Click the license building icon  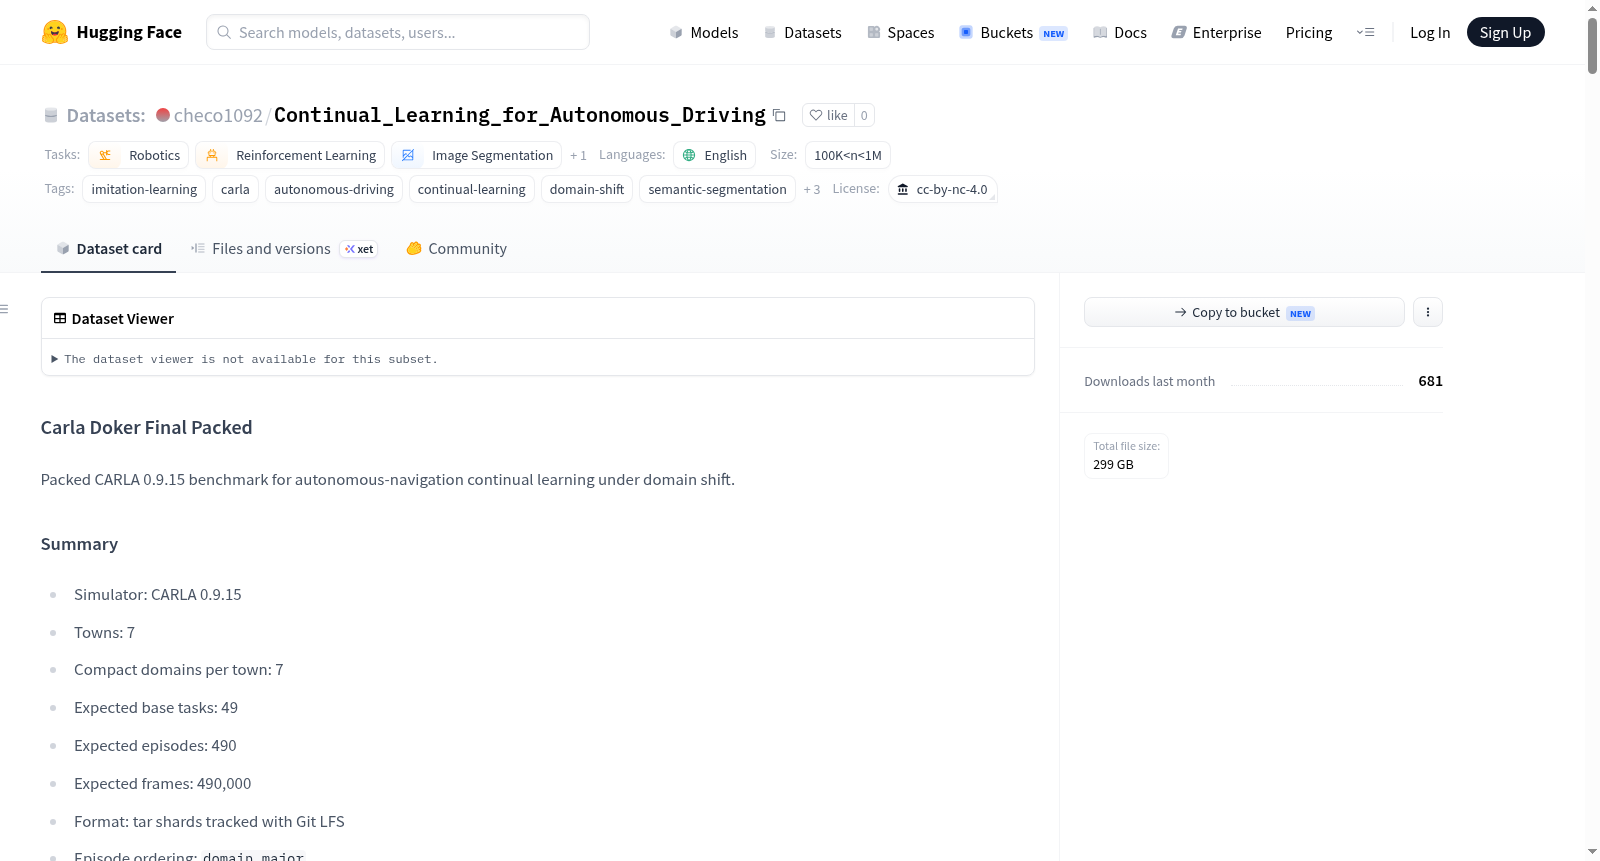(x=903, y=189)
